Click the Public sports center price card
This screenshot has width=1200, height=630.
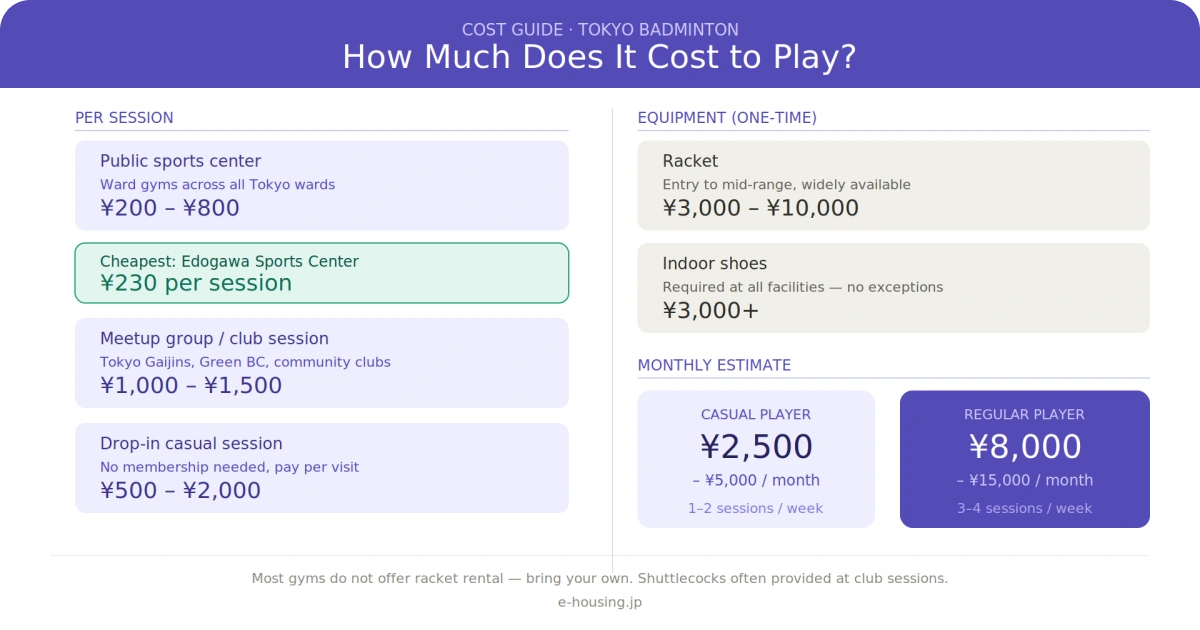[x=321, y=185]
